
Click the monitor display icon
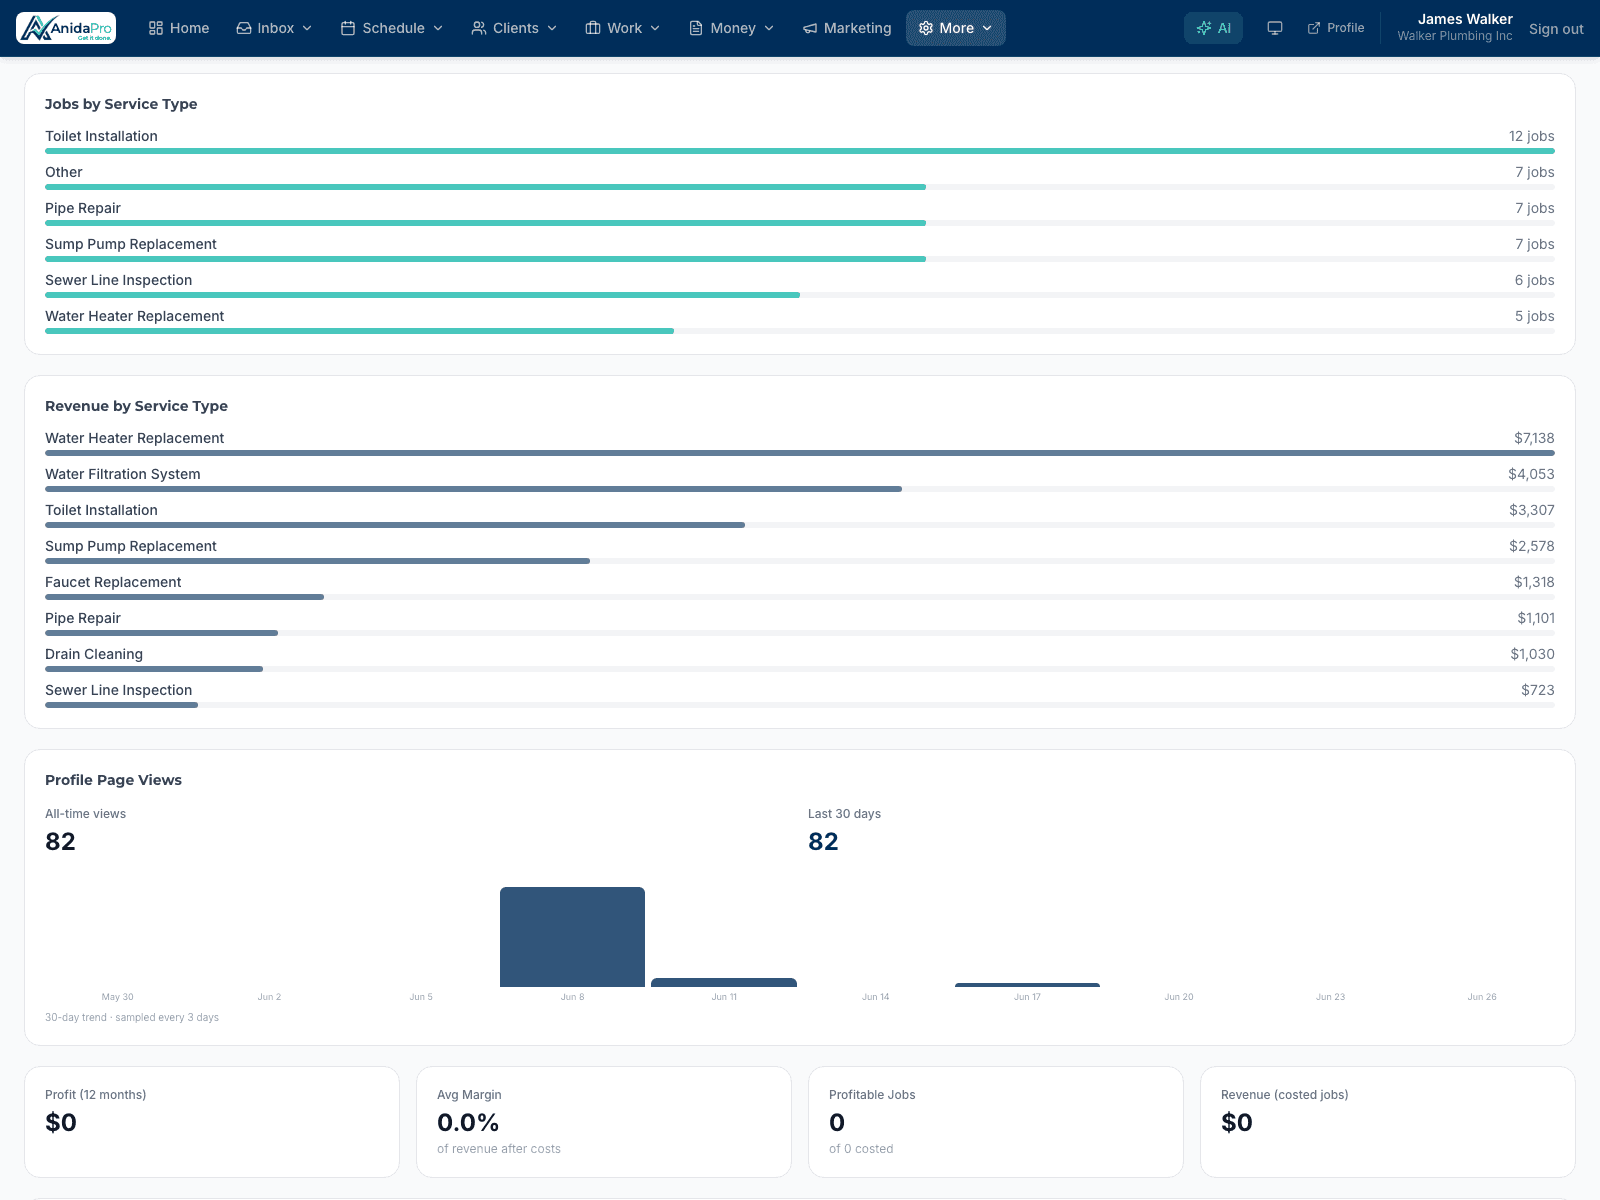click(1275, 28)
